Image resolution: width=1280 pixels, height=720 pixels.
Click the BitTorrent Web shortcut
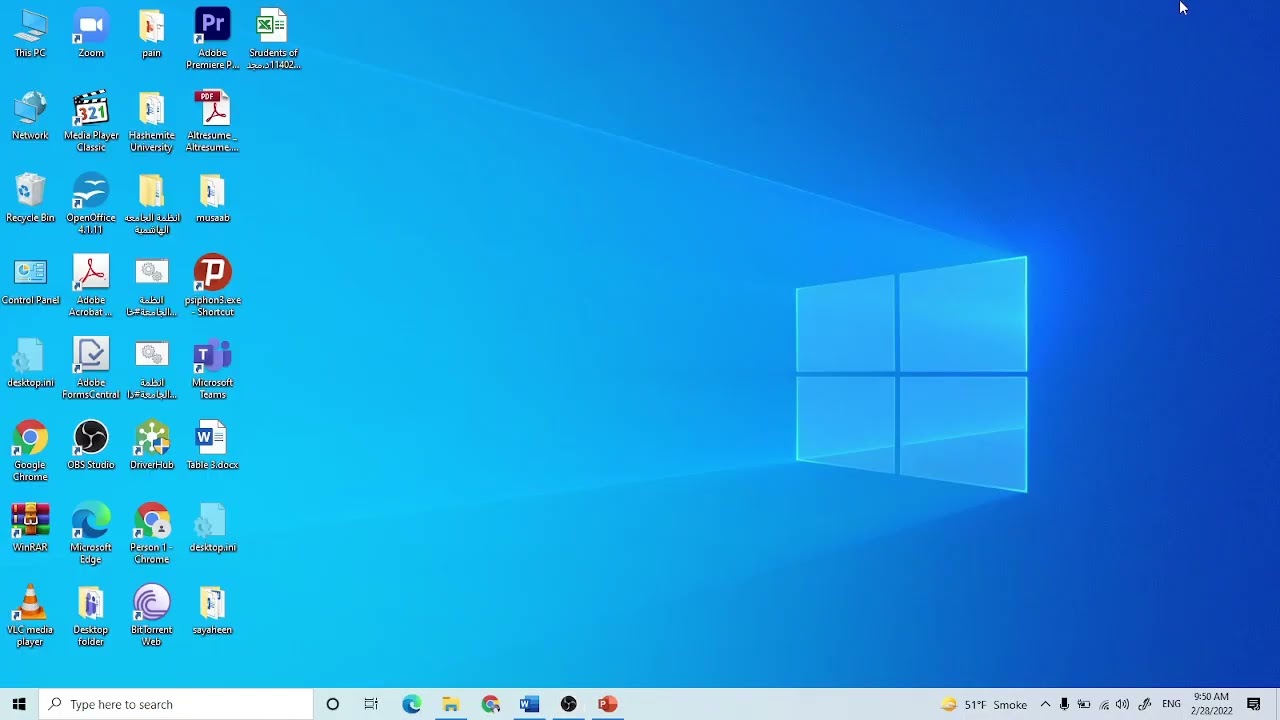(152, 616)
